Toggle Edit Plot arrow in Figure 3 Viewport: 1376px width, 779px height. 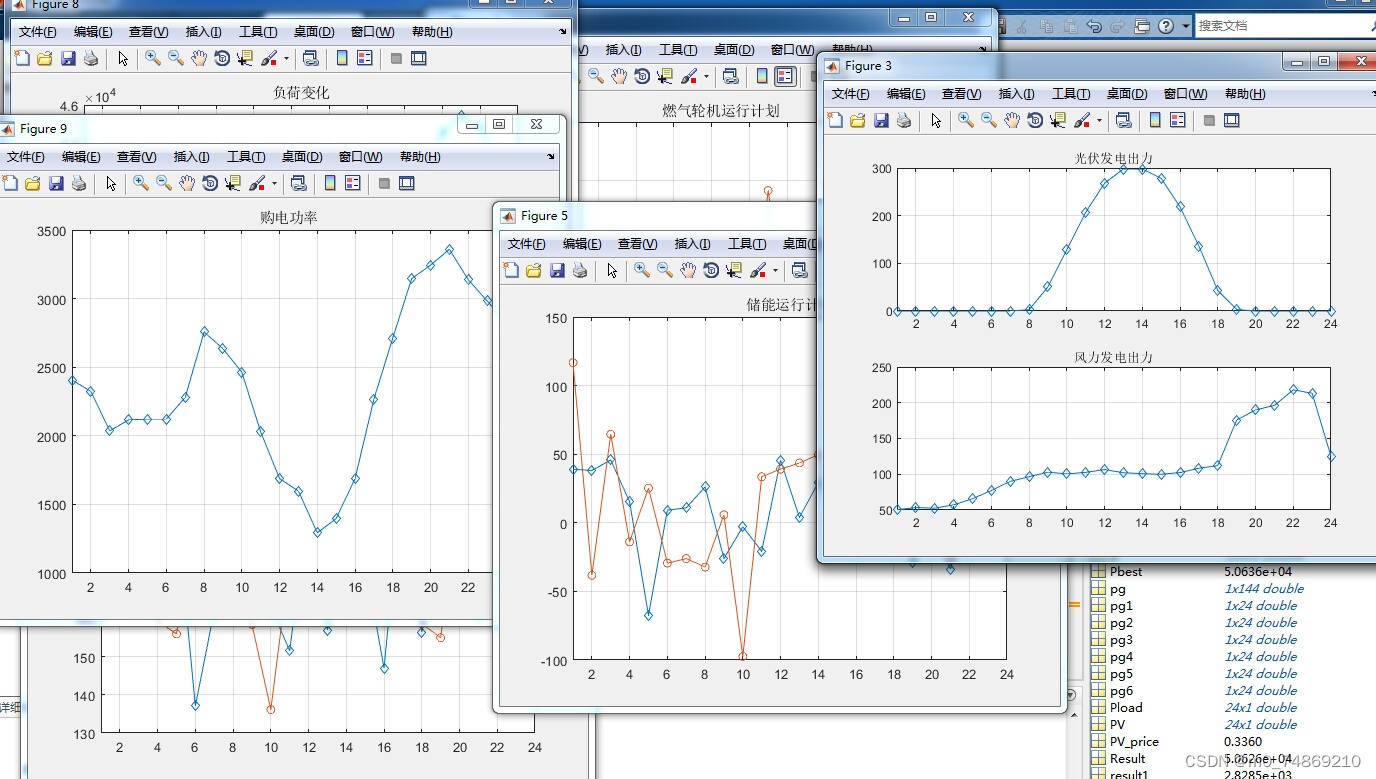pos(936,121)
